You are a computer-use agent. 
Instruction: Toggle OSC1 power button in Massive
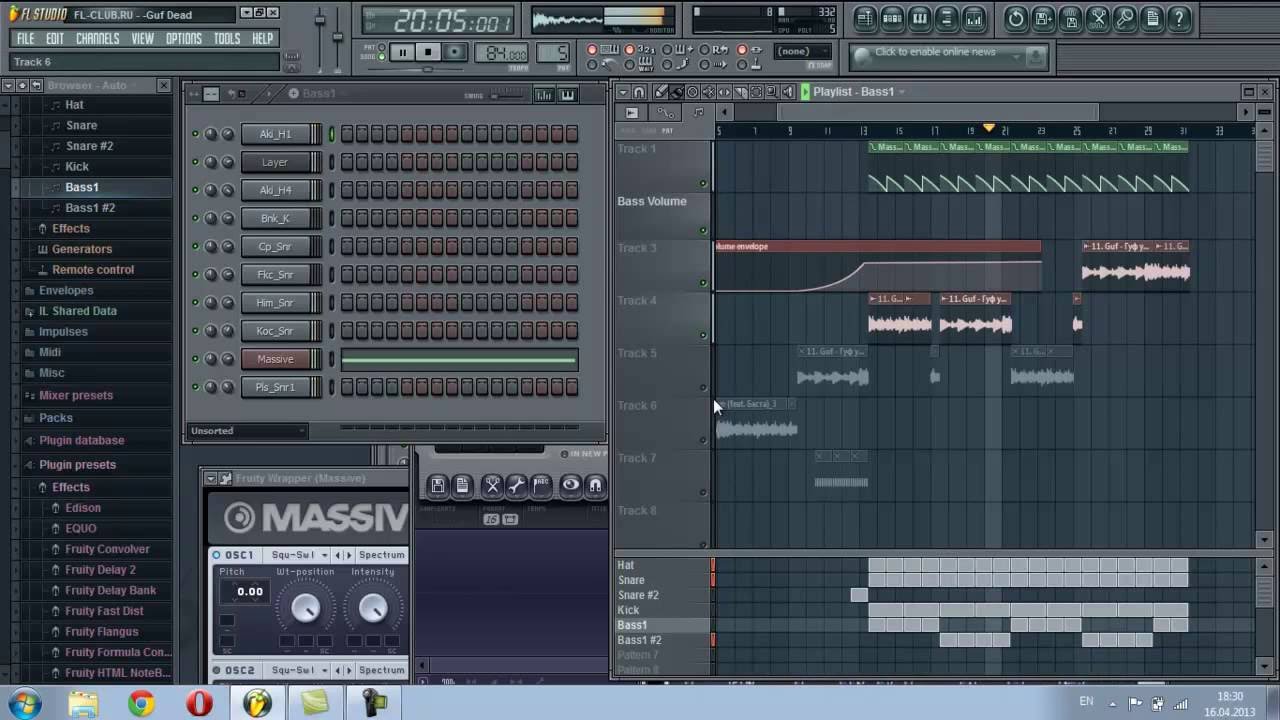[216, 555]
